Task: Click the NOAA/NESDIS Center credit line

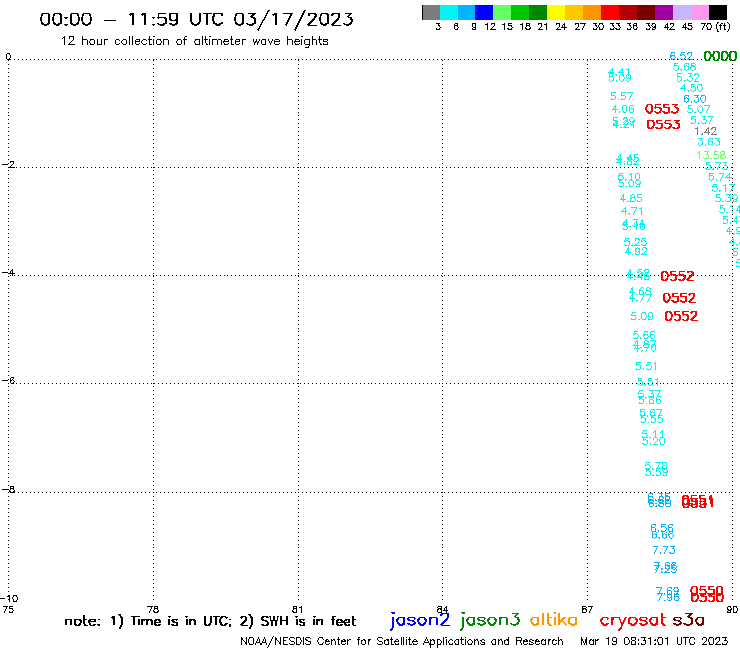Action: [x=402, y=642]
